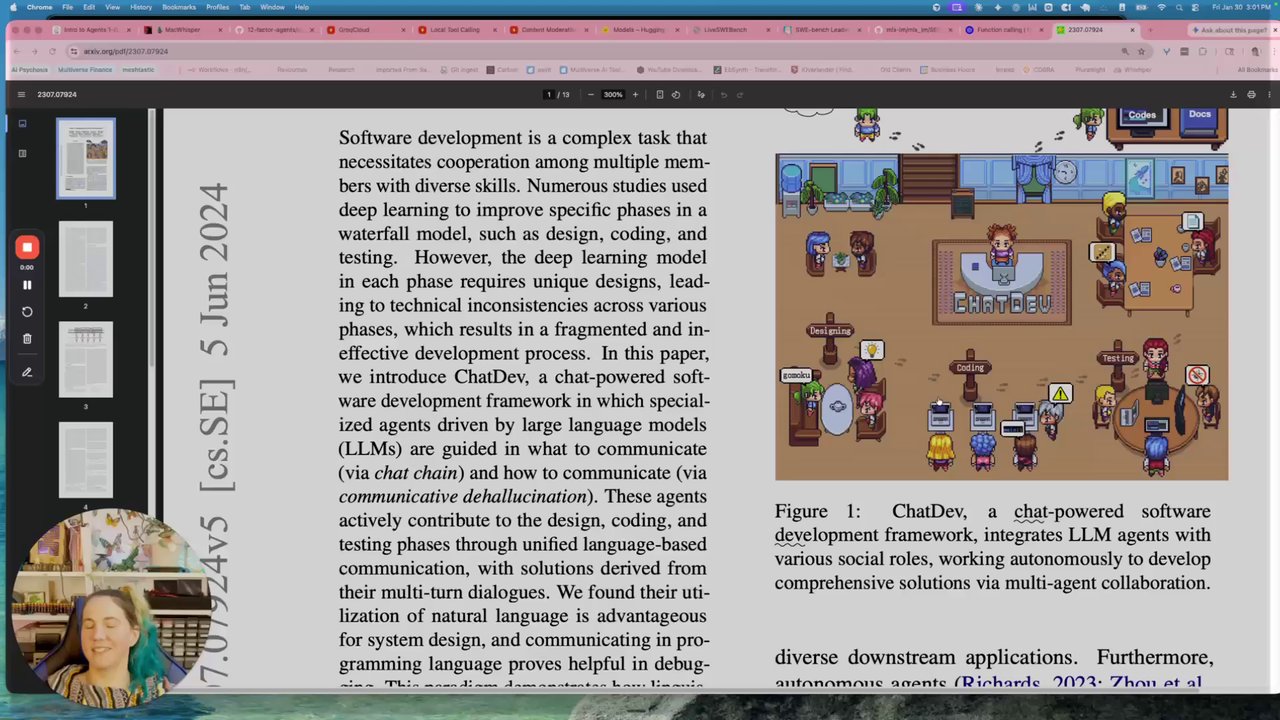Go back in browser history
Screen dimensions: 1280x720
(x=19, y=51)
